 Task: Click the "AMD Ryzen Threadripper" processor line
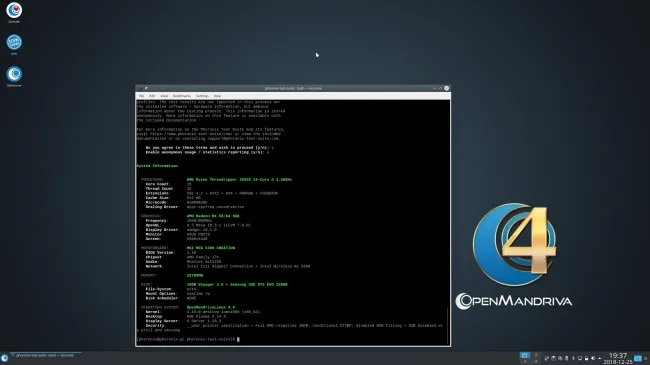tap(239, 180)
